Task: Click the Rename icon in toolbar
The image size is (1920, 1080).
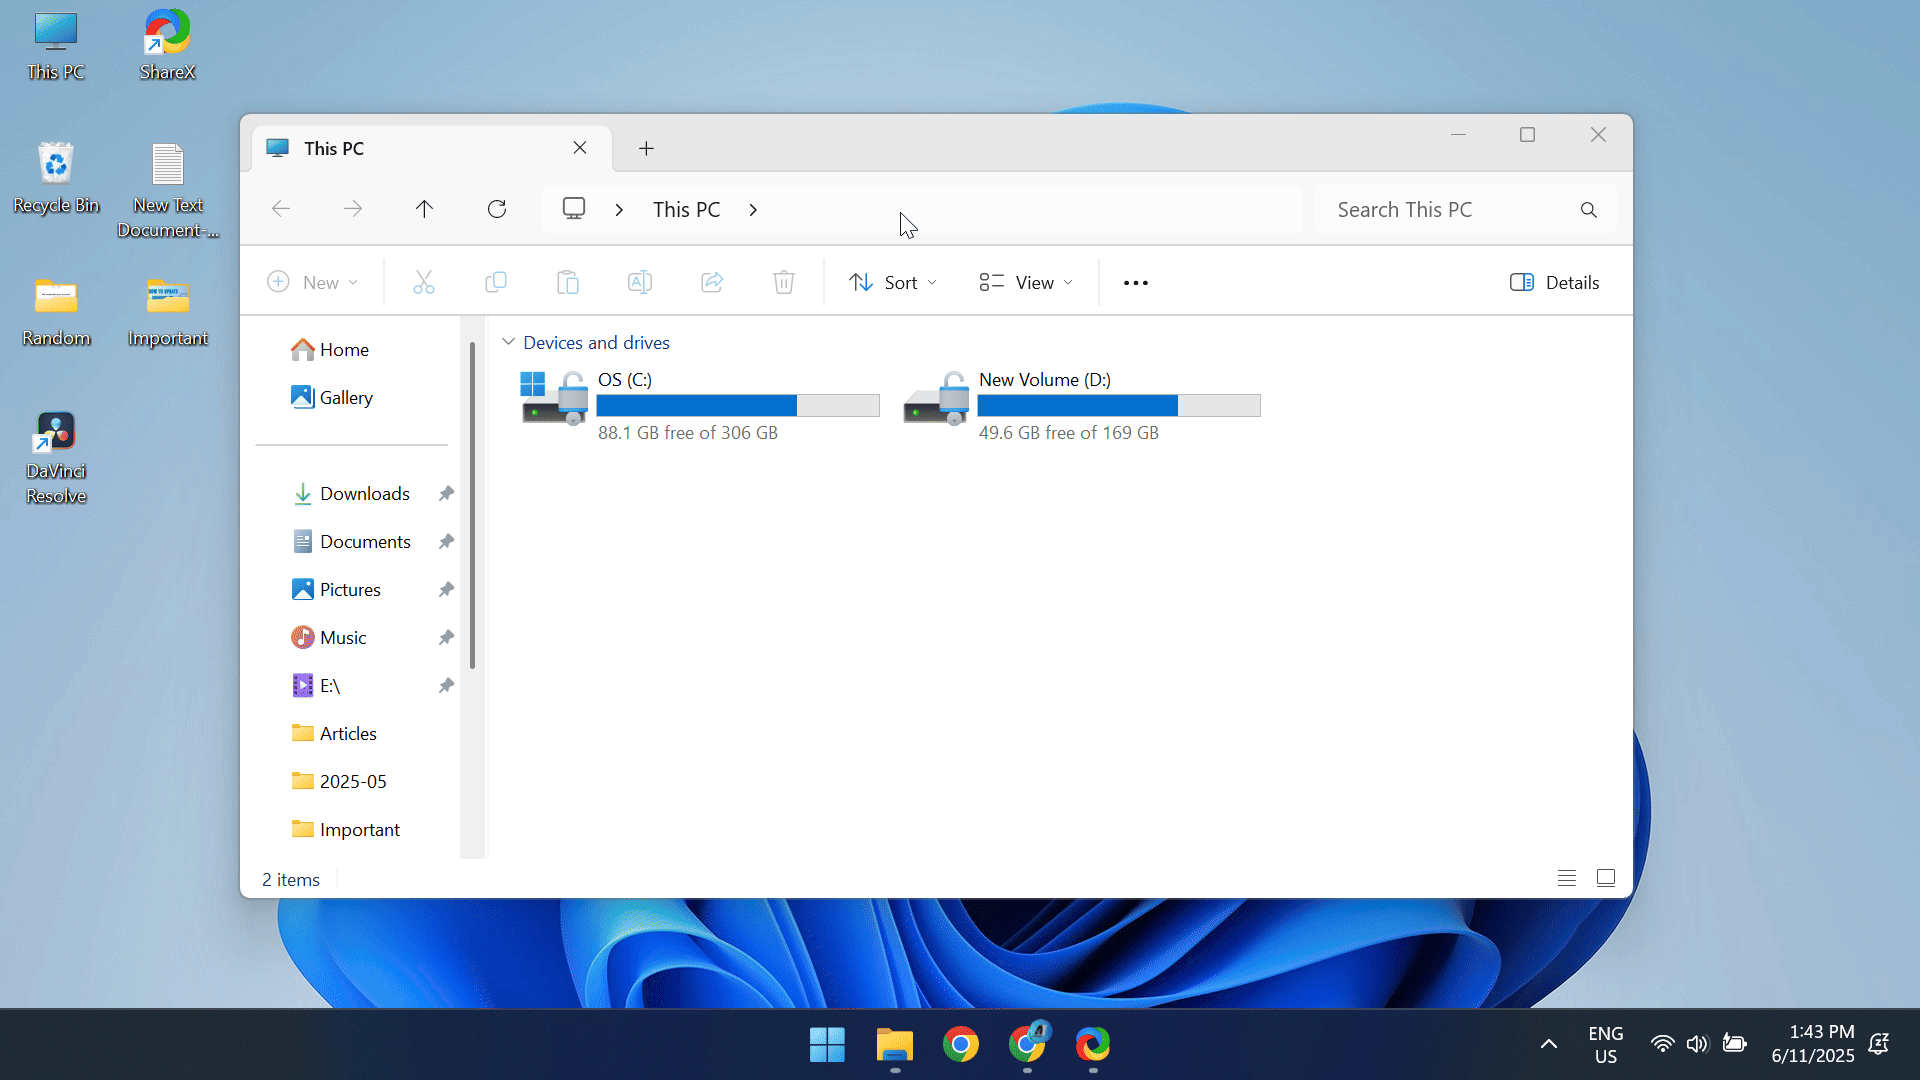Action: click(640, 283)
